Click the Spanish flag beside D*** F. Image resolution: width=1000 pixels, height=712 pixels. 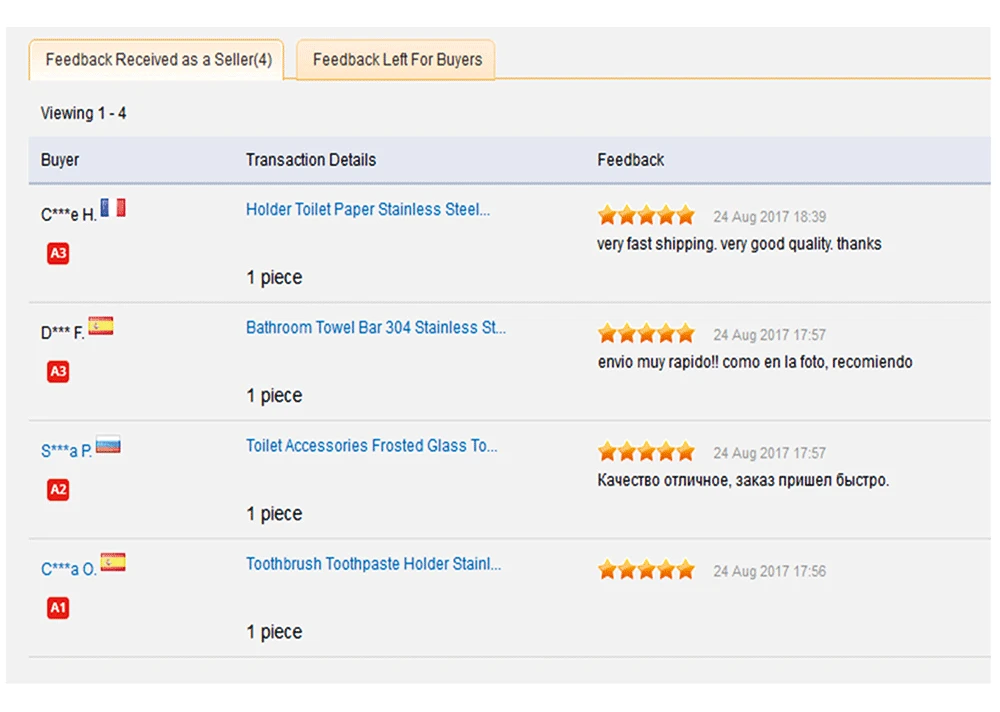pyautogui.click(x=101, y=326)
